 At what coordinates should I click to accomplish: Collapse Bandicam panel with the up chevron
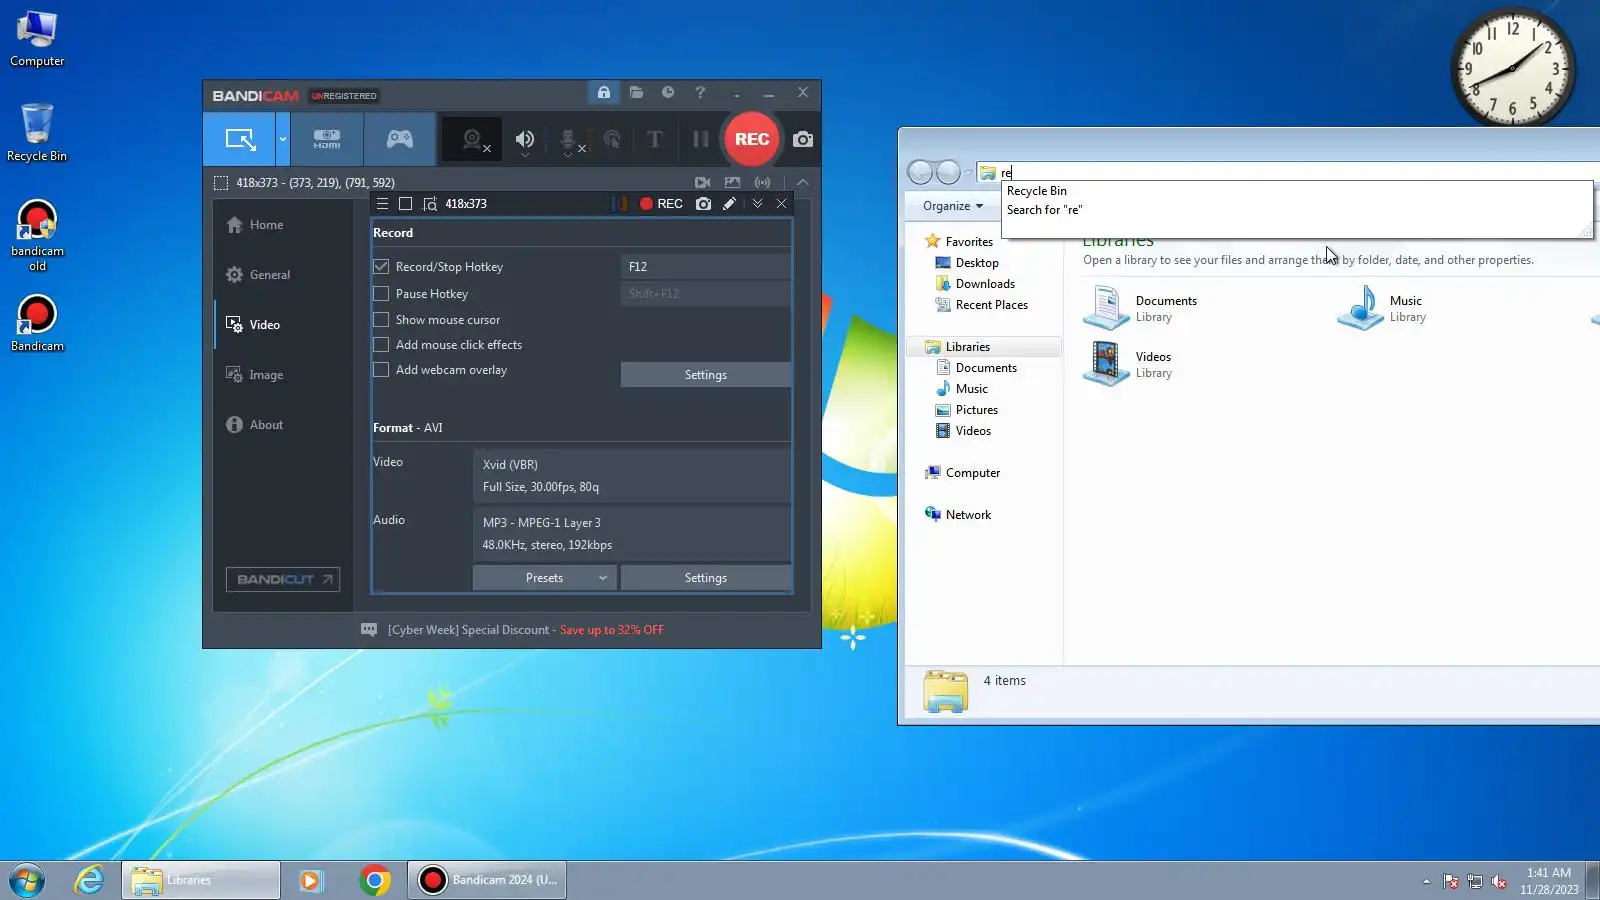click(x=803, y=183)
